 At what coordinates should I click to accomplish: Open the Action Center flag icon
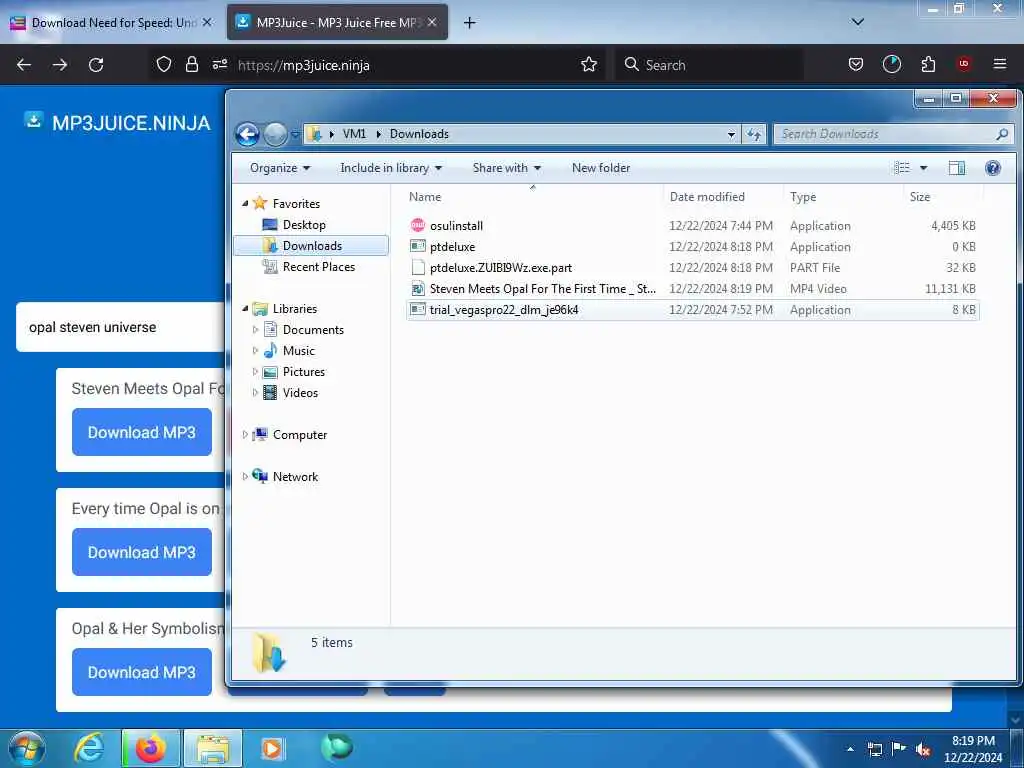pos(899,749)
